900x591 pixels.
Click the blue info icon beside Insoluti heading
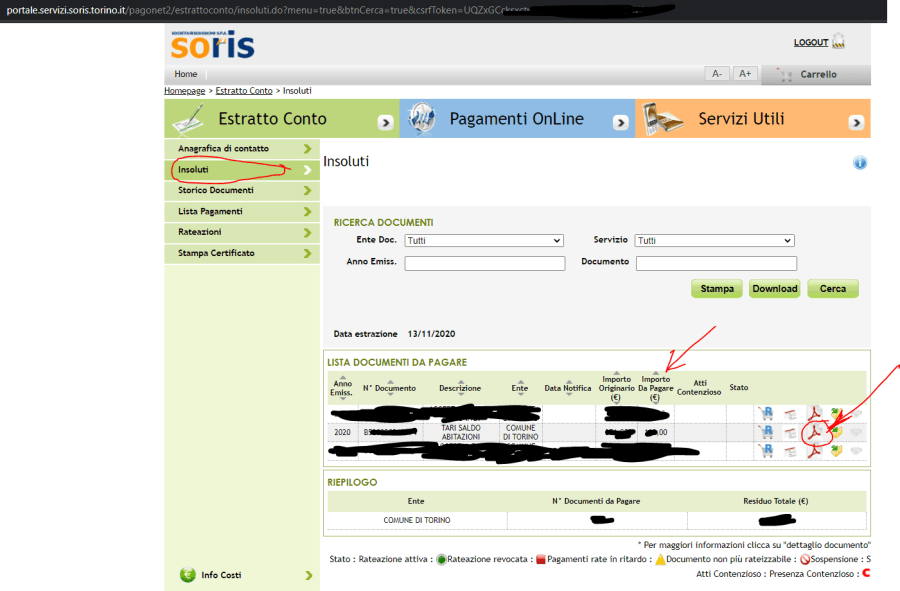pos(859,162)
